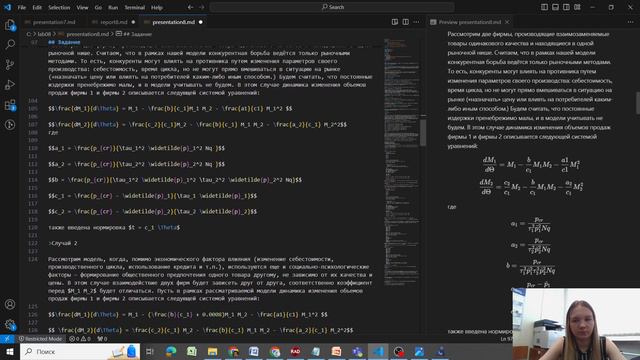Screen dimensions: 640x360
Task: Split the editor right
Action: pyautogui.click(x=405, y=22)
